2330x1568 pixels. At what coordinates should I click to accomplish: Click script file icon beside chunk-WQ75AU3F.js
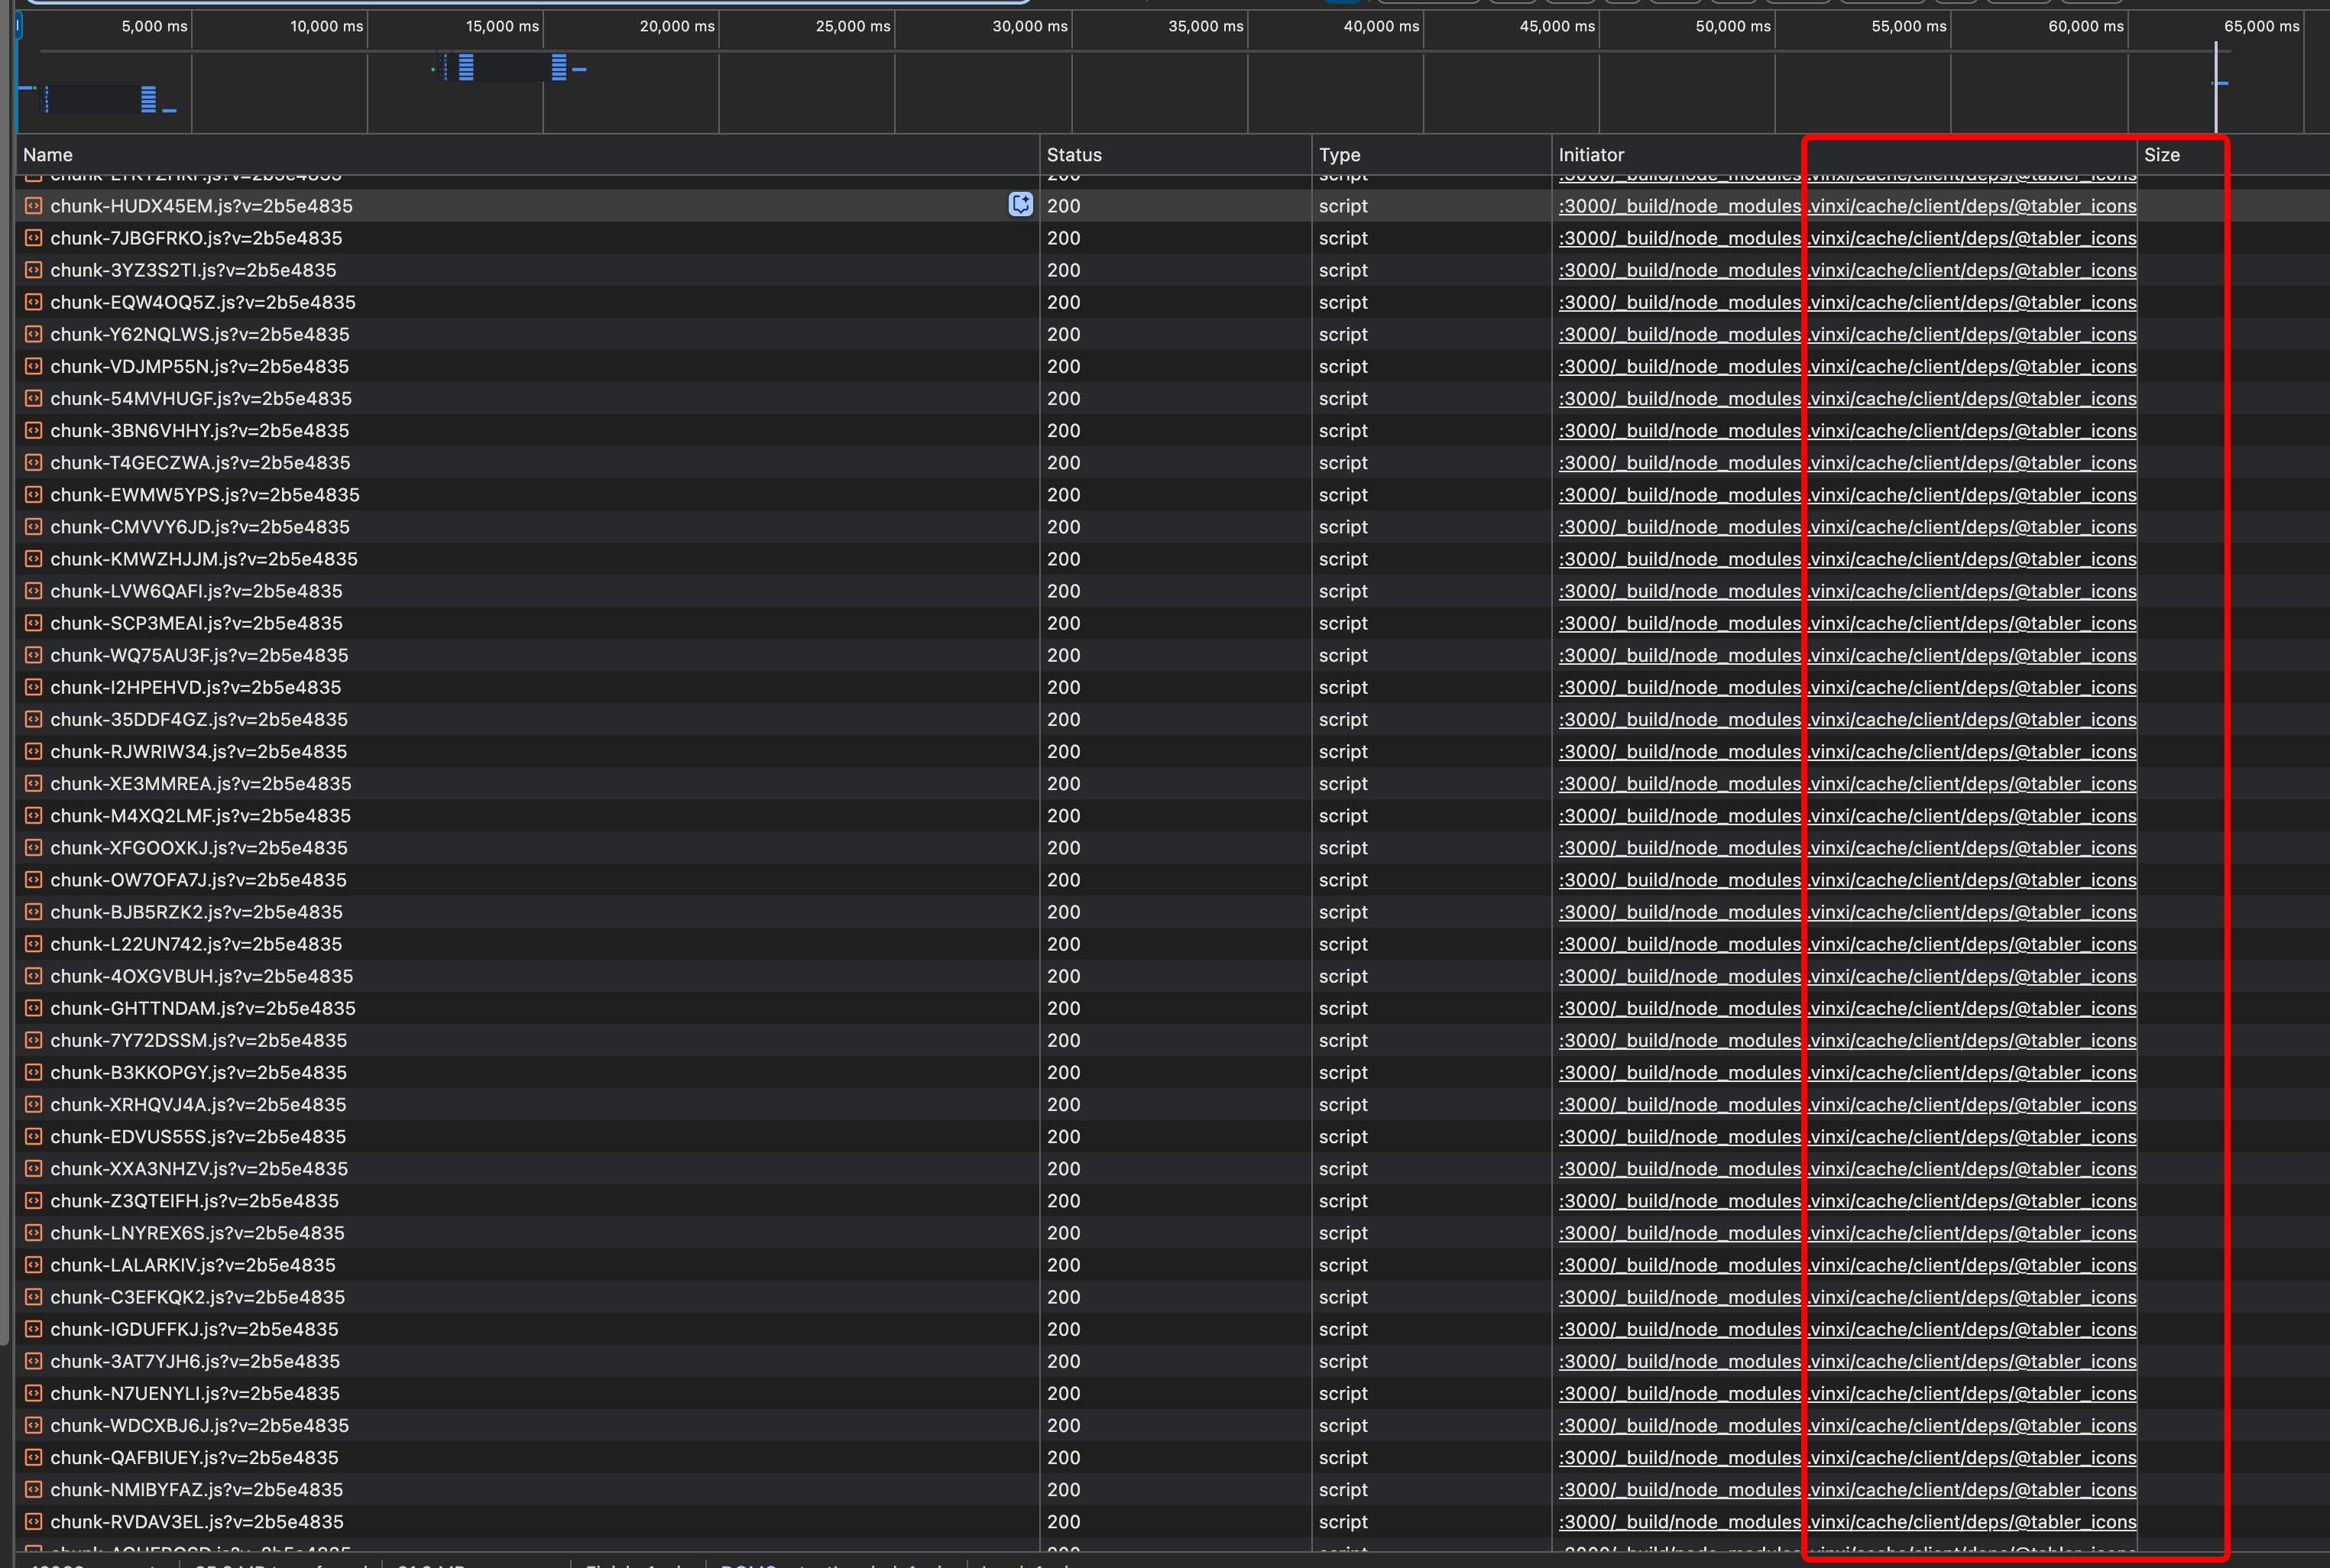[33, 655]
